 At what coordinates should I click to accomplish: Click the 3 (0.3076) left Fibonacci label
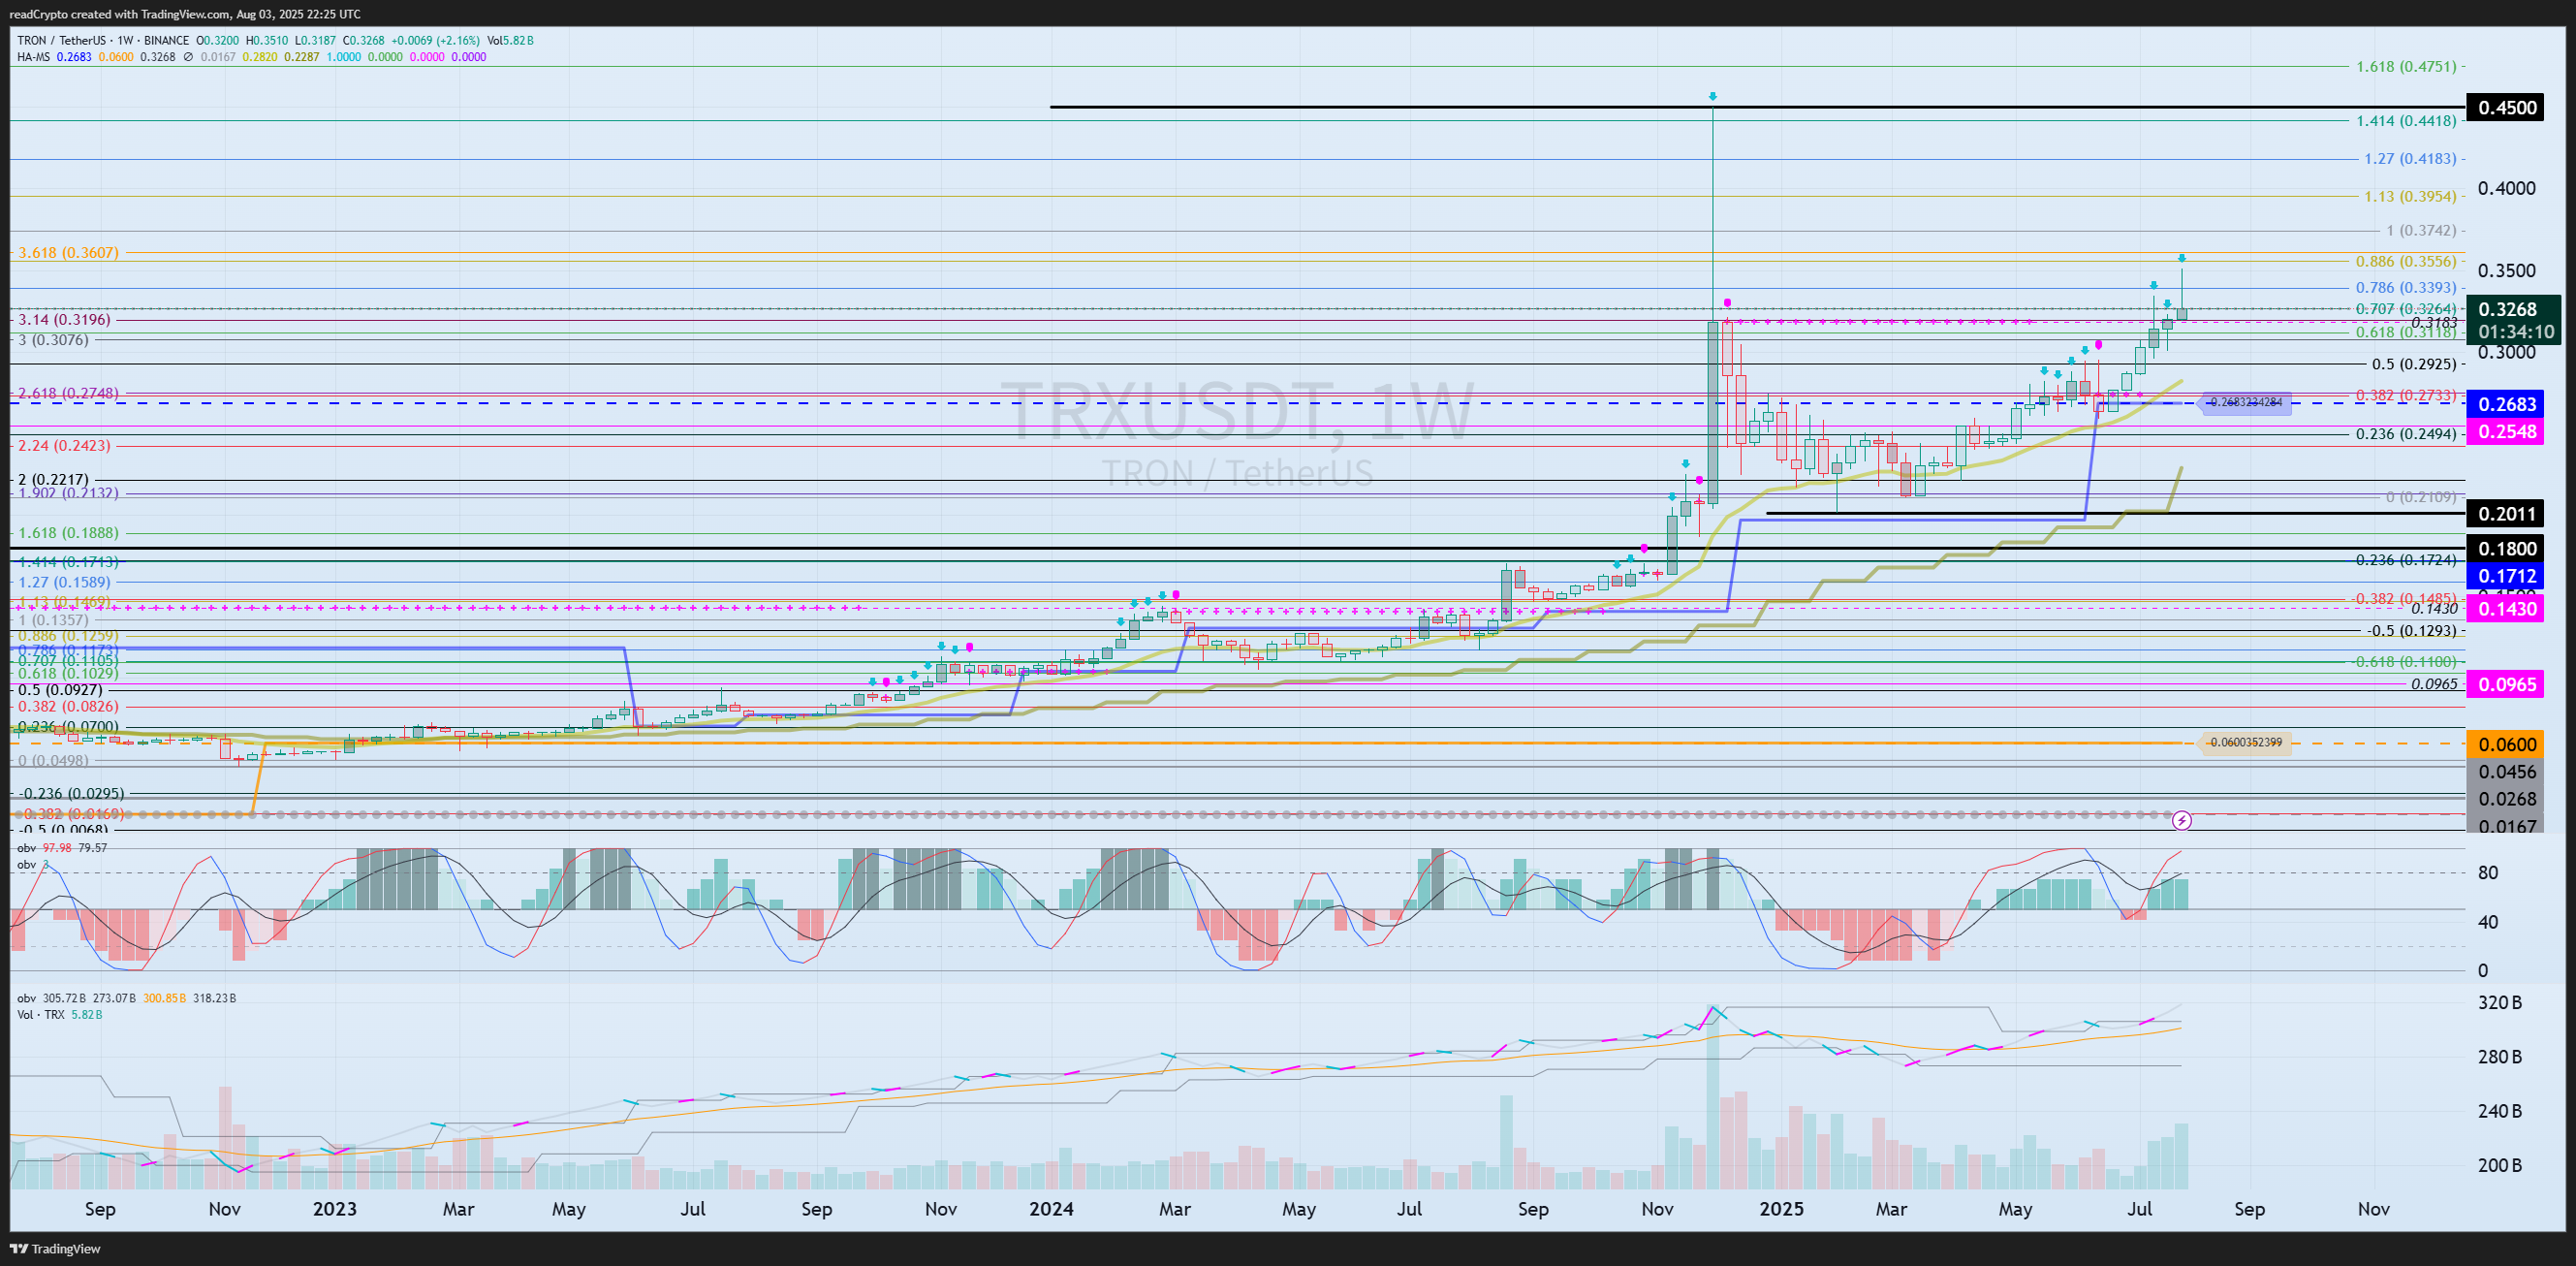[53, 340]
